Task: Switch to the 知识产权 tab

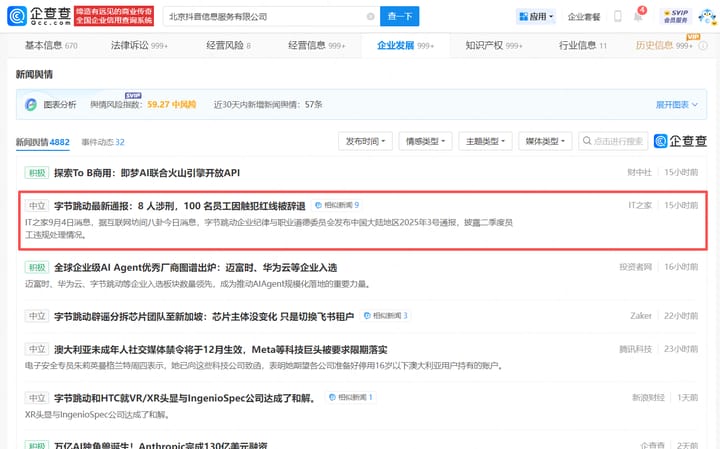Action: [493, 46]
